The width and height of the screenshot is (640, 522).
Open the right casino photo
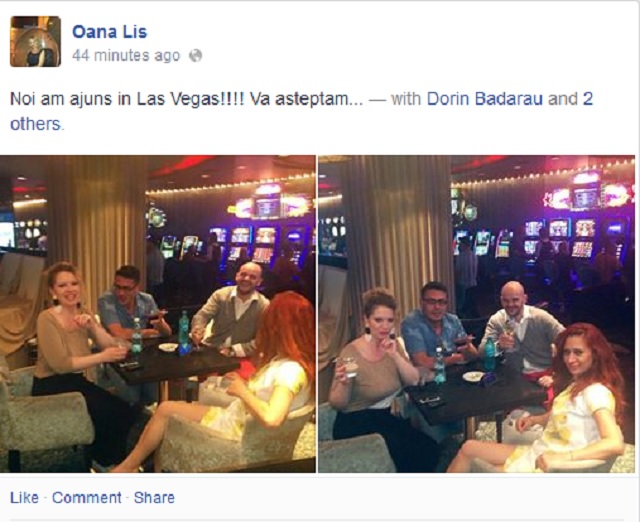click(476, 314)
